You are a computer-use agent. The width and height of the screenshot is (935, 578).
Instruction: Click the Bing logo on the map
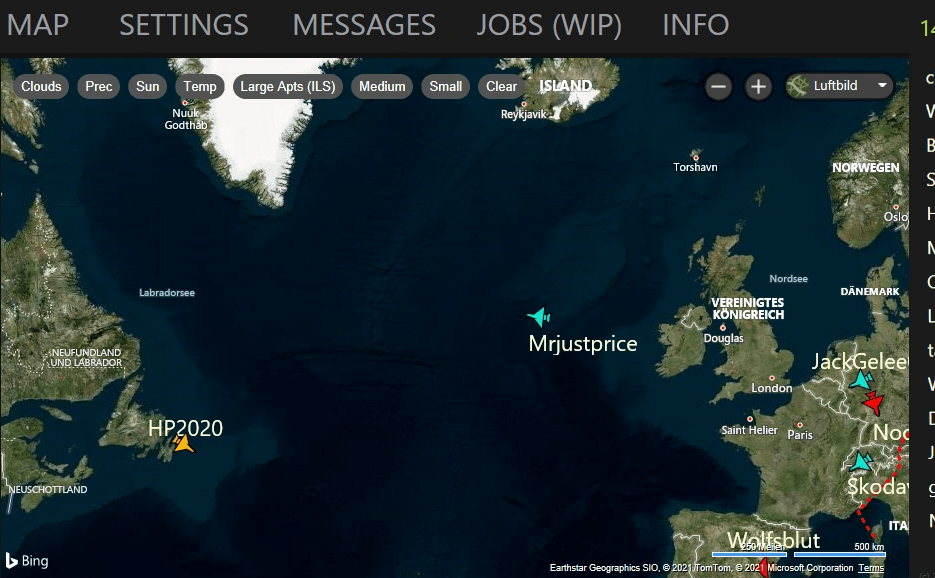[x=27, y=560]
